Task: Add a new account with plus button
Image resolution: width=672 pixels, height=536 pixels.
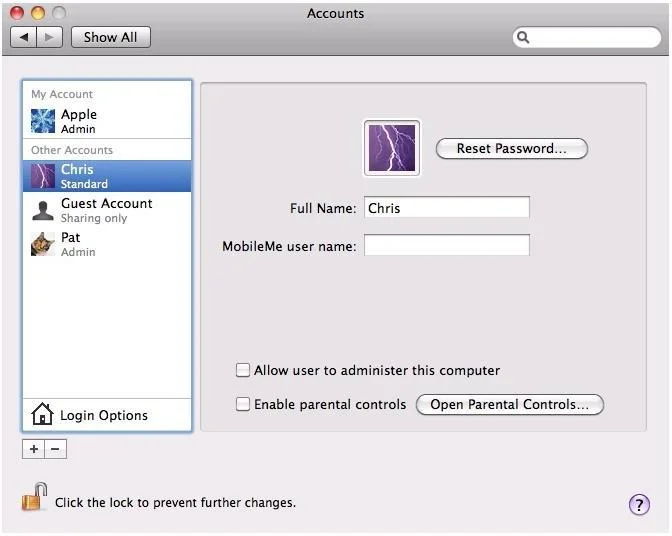Action: (x=33, y=449)
